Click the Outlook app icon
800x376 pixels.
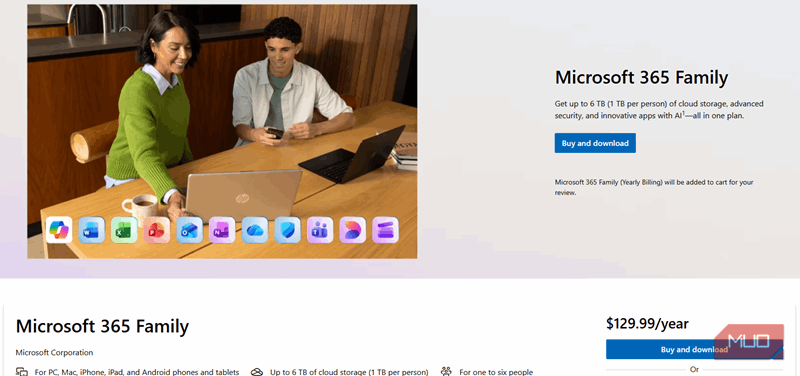pyautogui.click(x=190, y=230)
